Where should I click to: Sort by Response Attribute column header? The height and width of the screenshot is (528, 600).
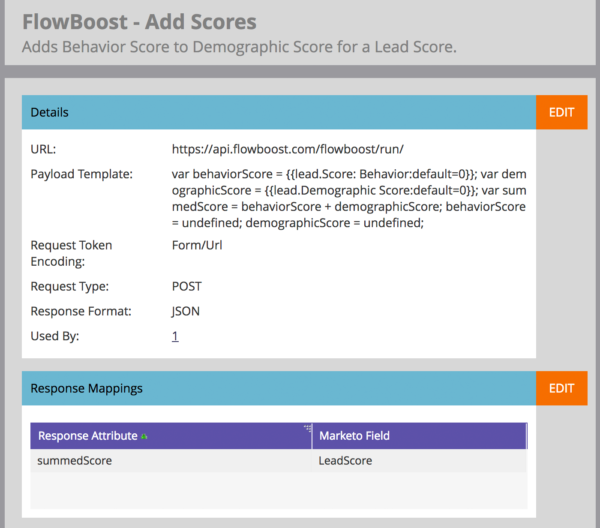pyautogui.click(x=171, y=436)
